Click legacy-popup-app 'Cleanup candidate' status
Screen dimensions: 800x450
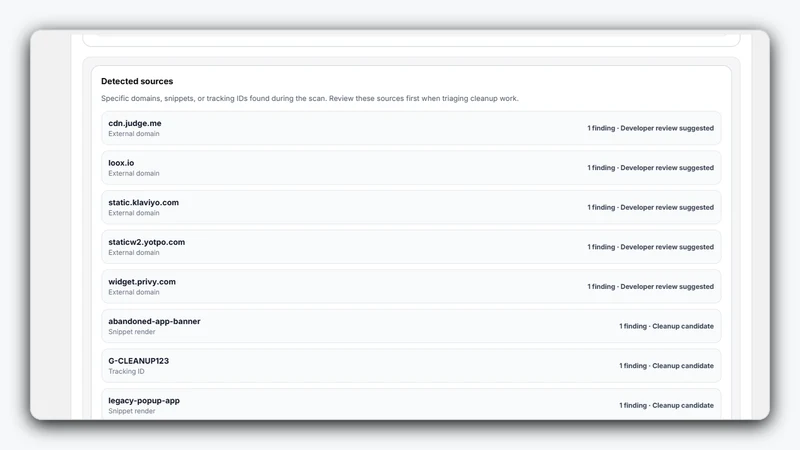pos(683,406)
